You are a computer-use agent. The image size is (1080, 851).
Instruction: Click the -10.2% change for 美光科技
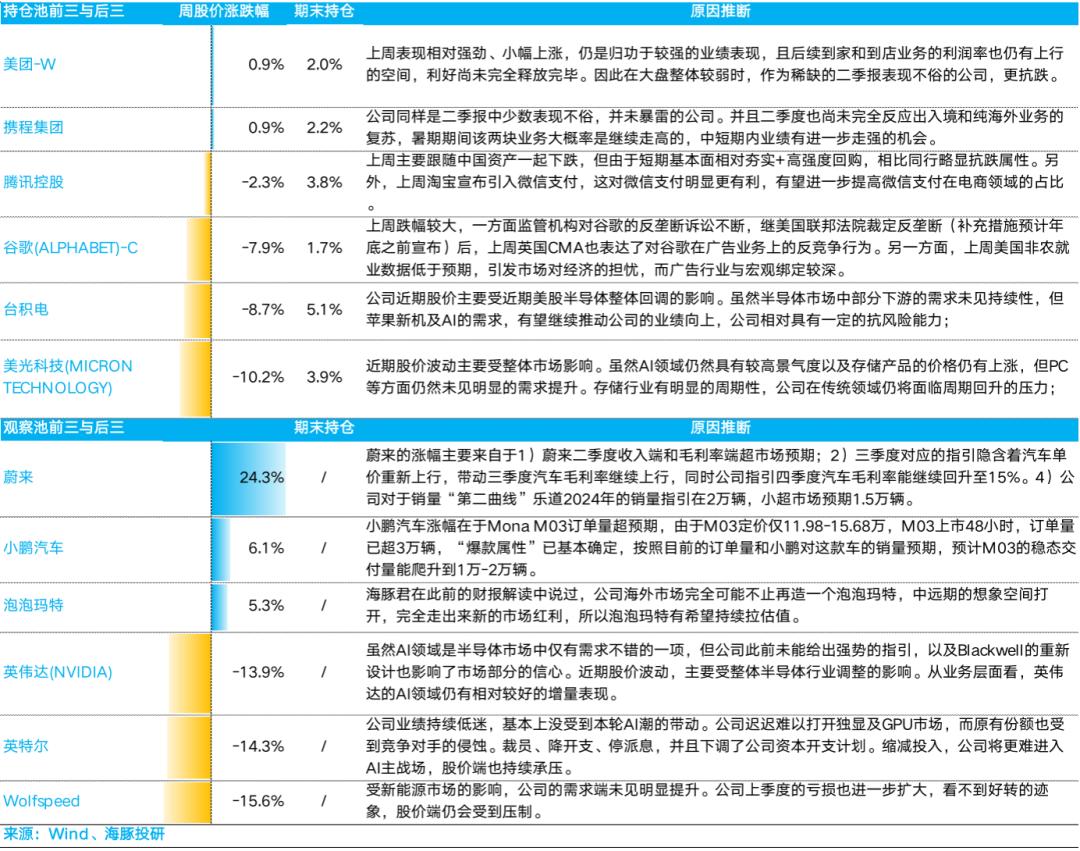258,377
